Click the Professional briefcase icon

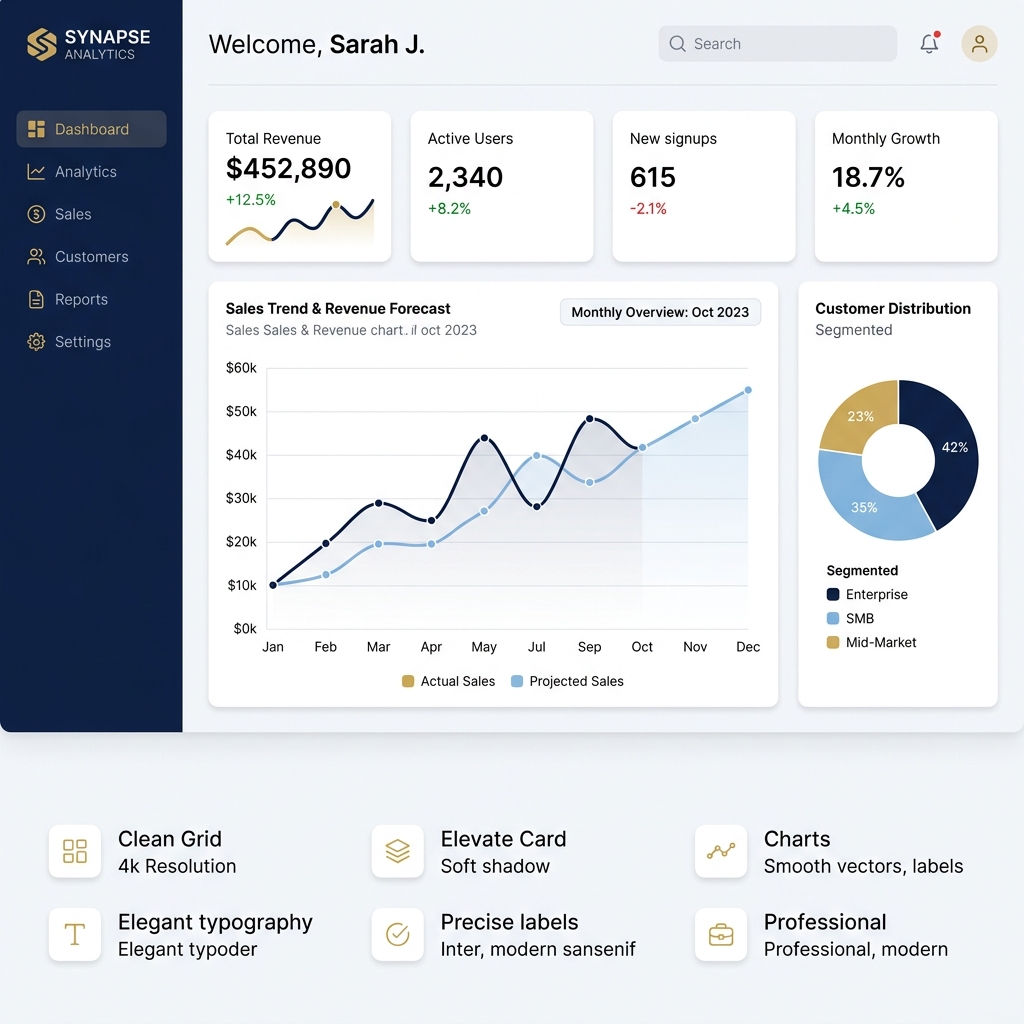(x=720, y=934)
